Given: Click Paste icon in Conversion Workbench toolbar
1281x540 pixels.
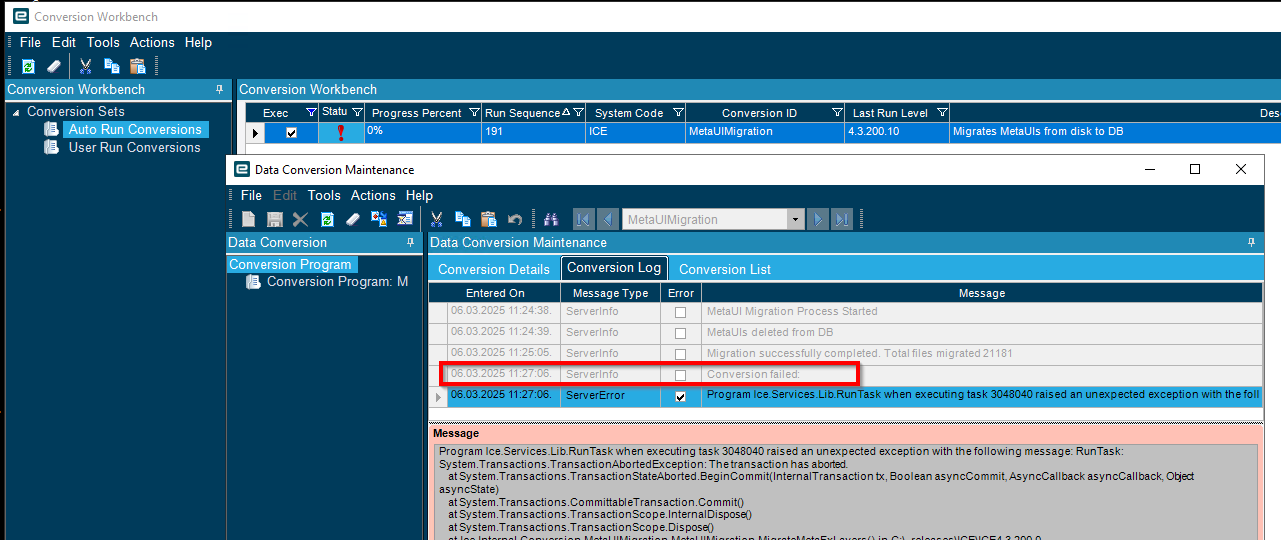Looking at the screenshot, I should (x=138, y=66).
